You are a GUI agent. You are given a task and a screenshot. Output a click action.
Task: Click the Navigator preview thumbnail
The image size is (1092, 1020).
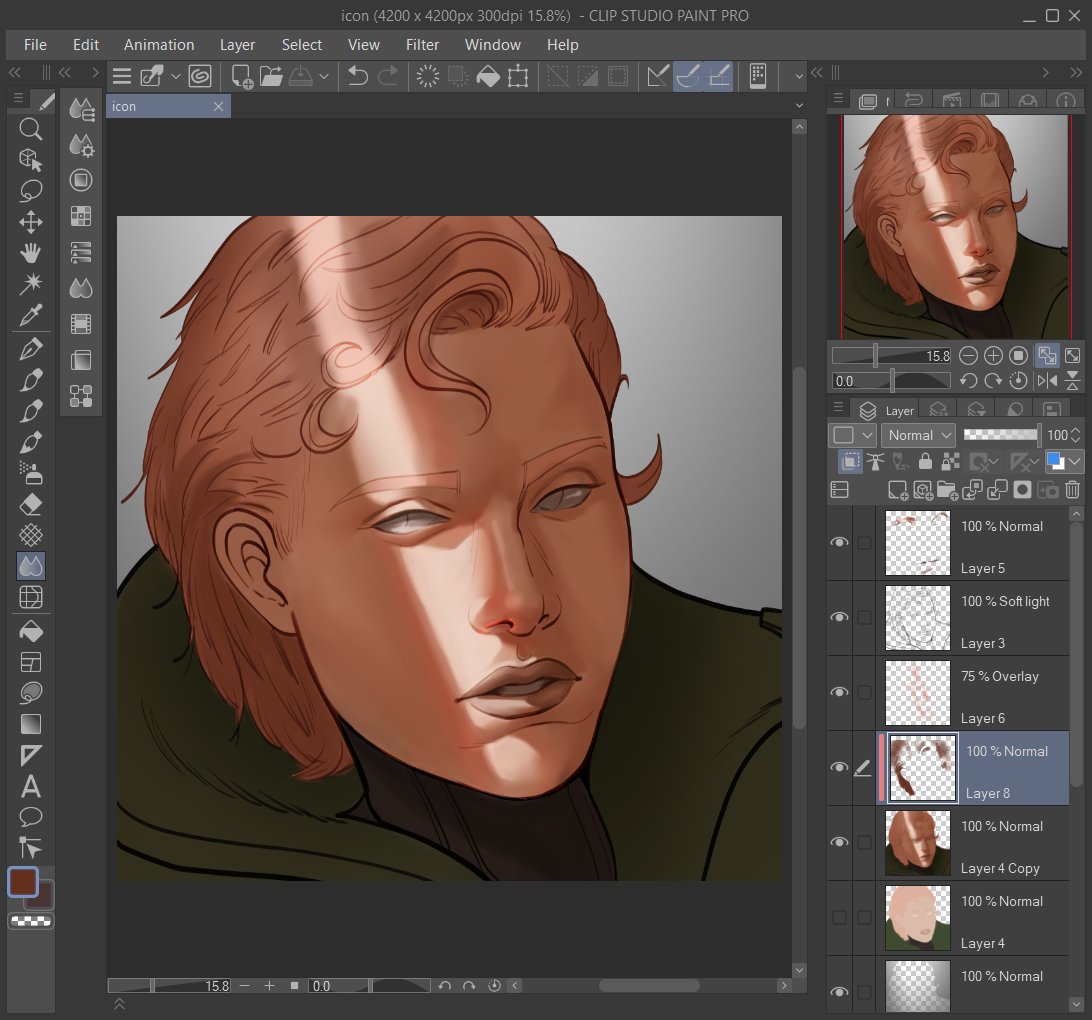pos(956,227)
